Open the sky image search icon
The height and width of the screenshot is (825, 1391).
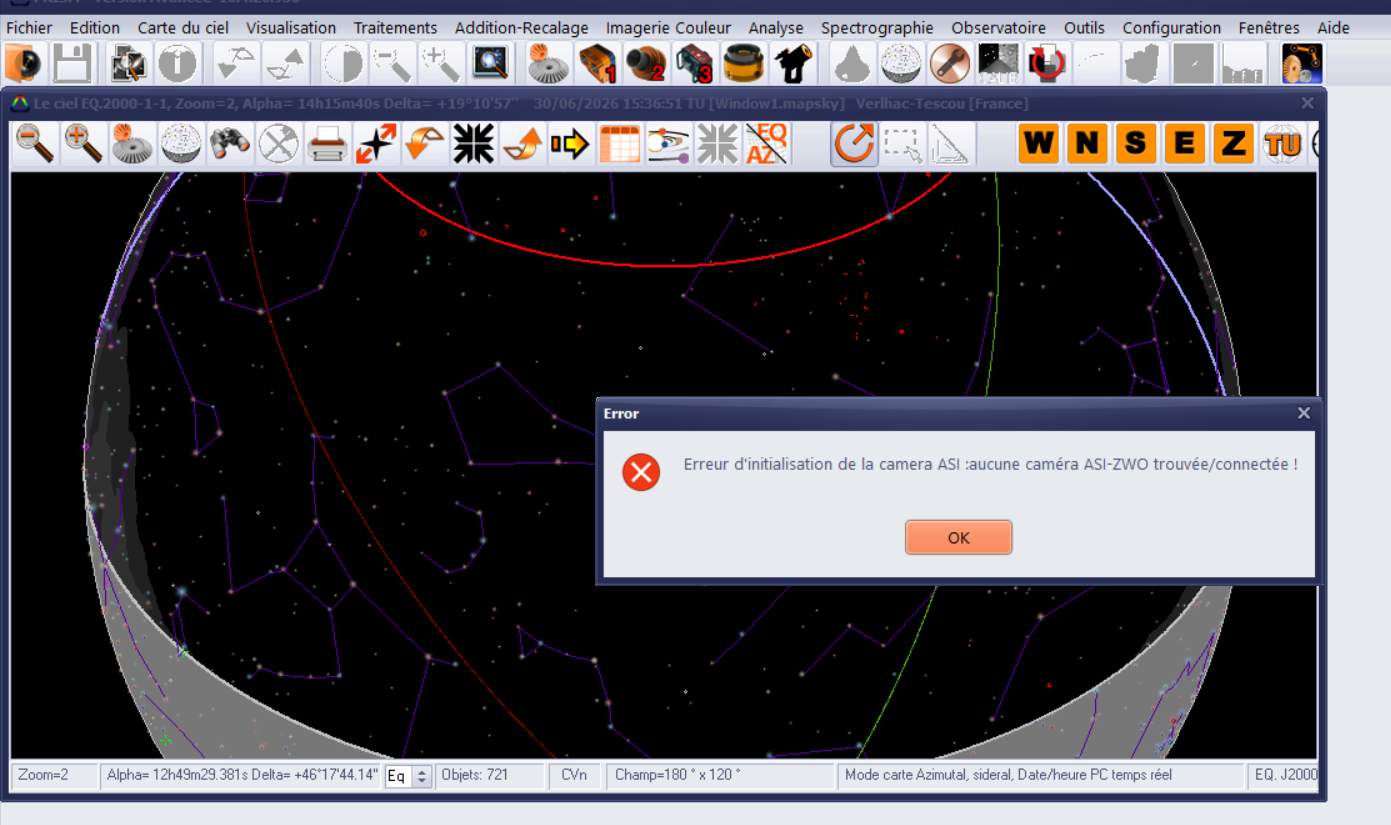(490, 64)
